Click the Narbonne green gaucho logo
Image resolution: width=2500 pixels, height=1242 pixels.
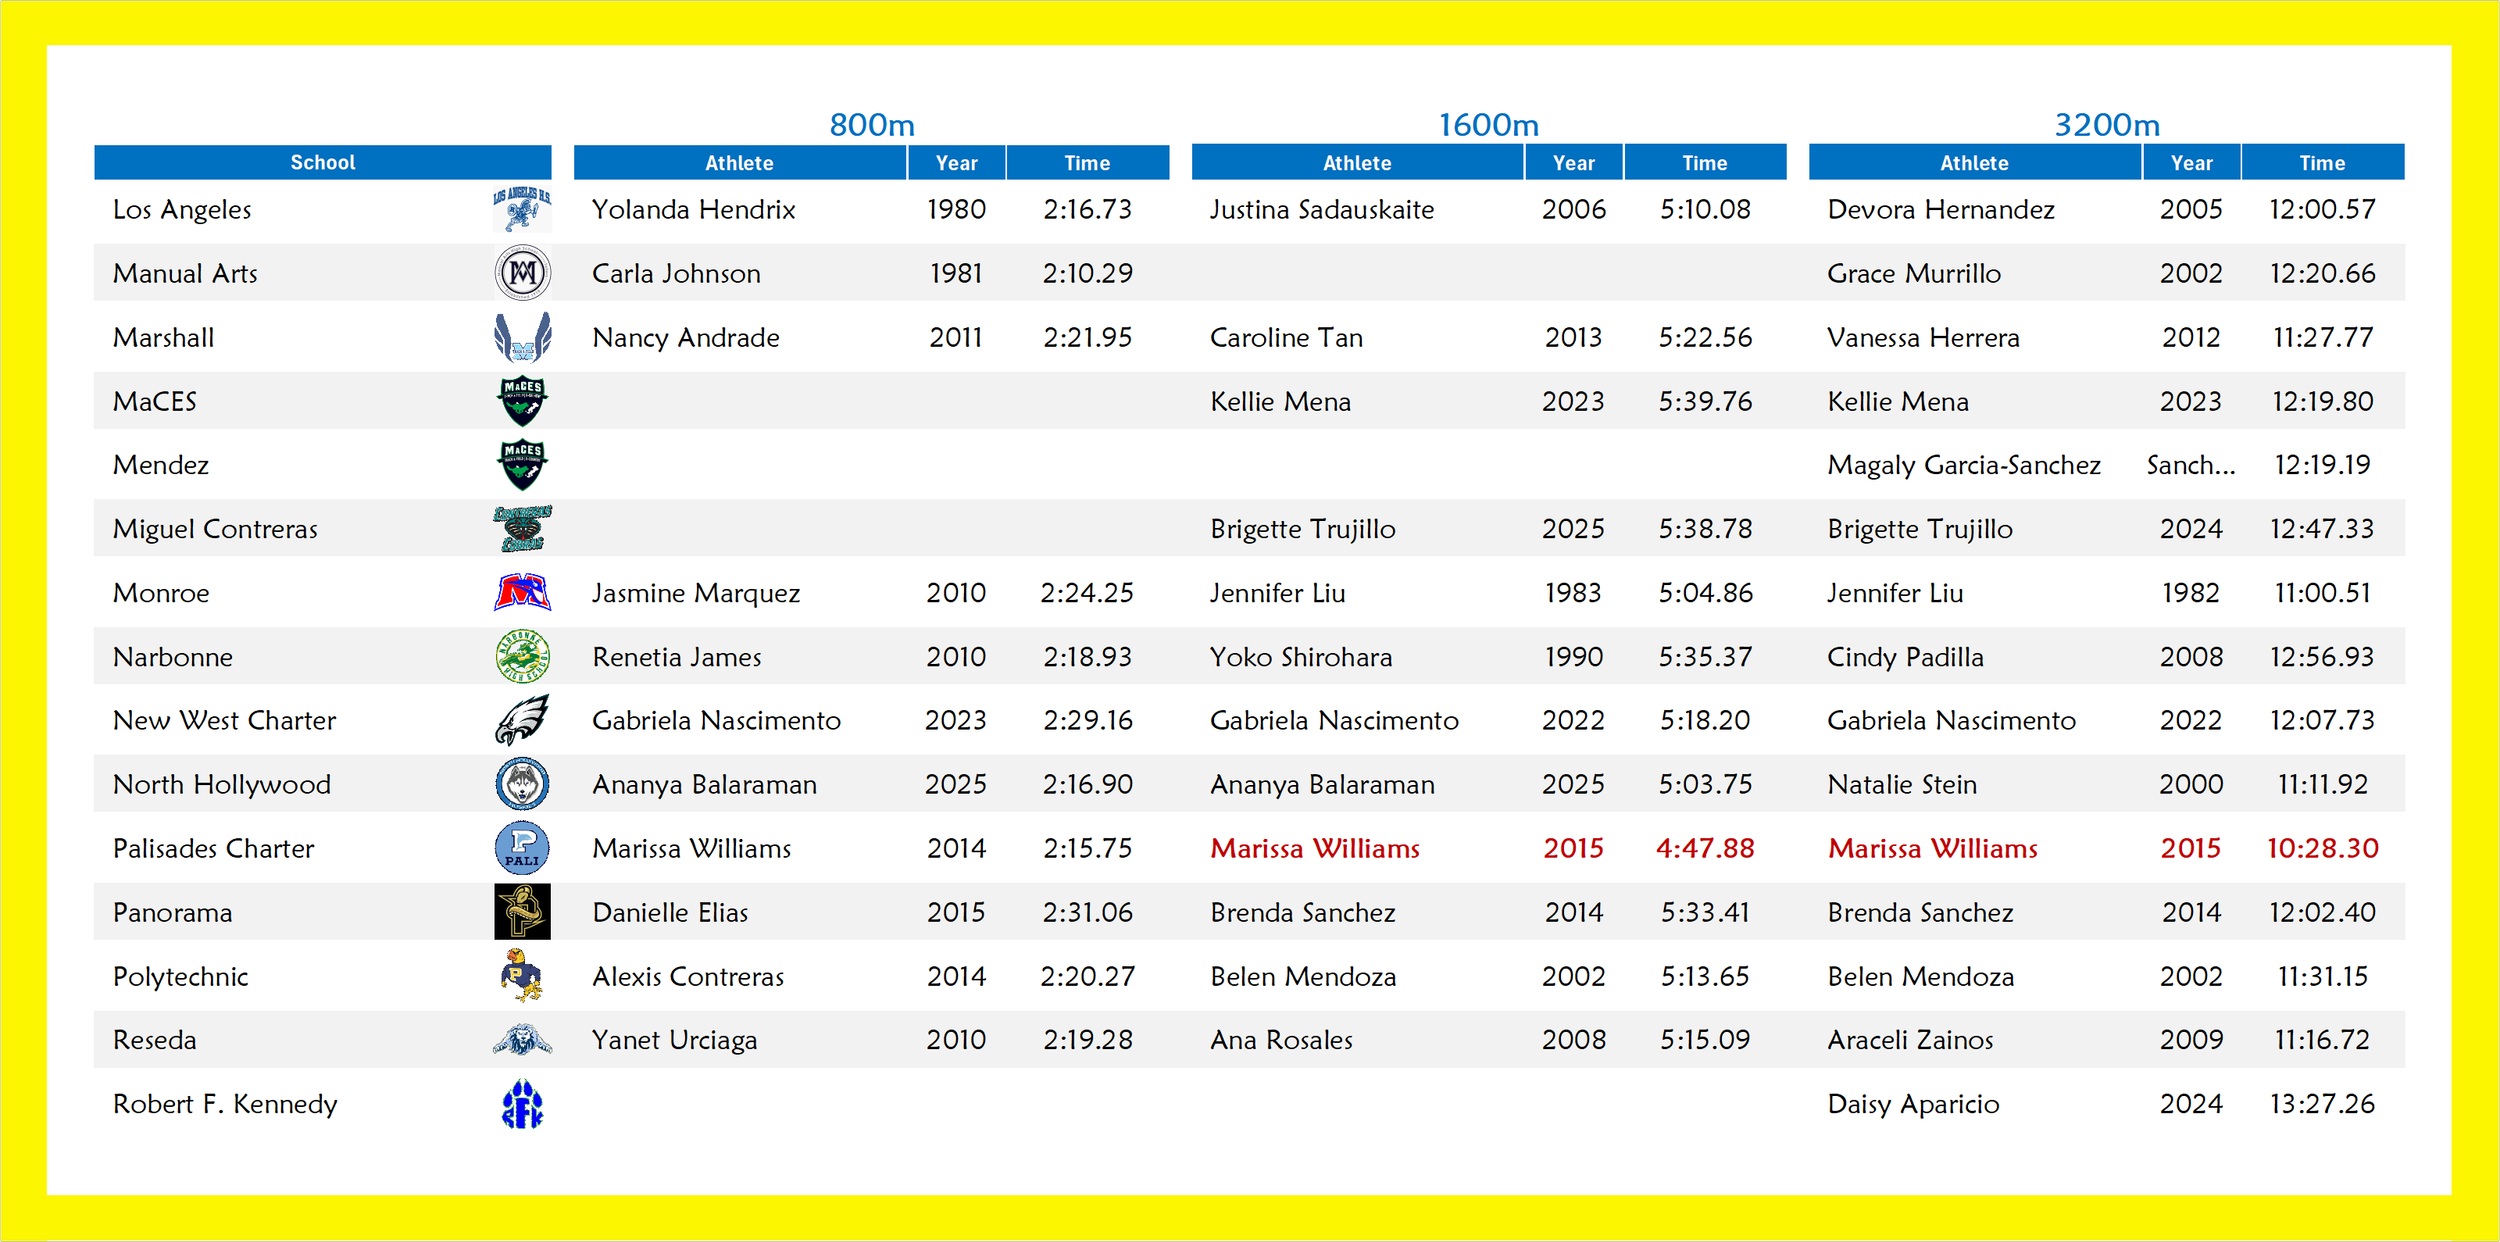click(522, 656)
